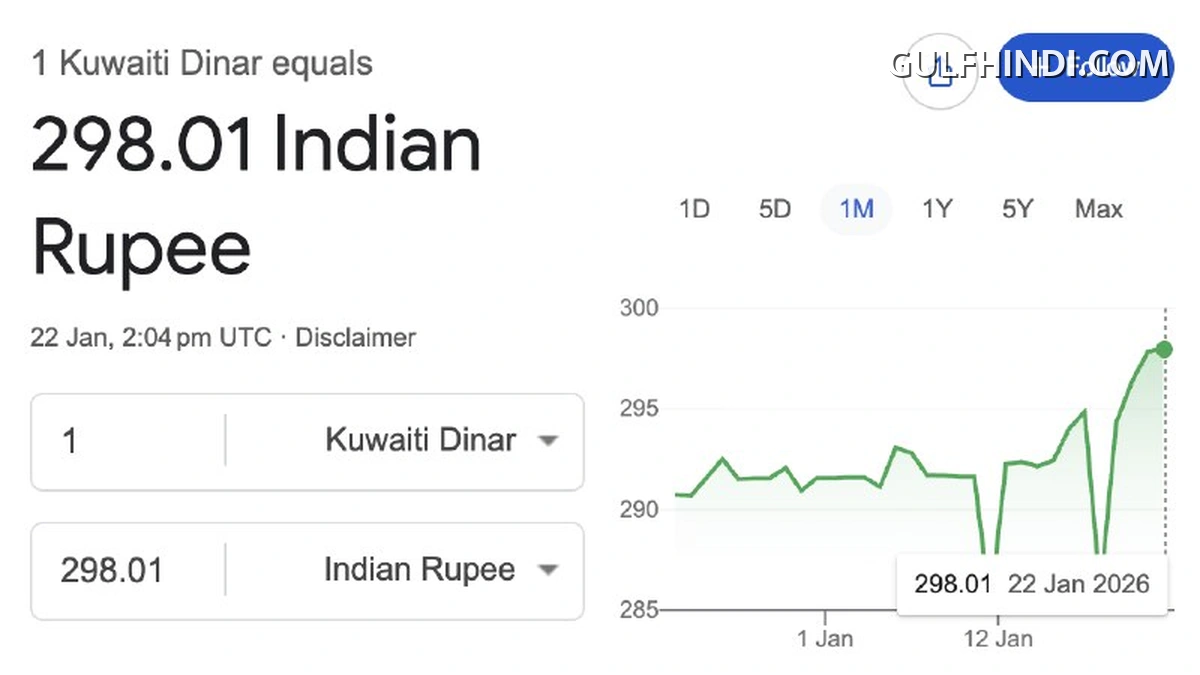Click the green endpoint dot on chart

(1164, 349)
